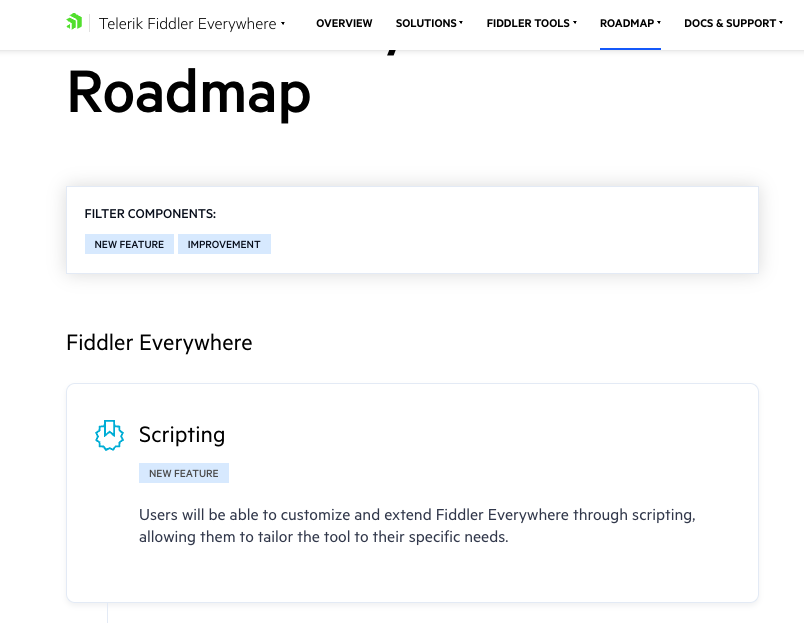
Task: Click the Scripting badge icon
Action: point(109,435)
